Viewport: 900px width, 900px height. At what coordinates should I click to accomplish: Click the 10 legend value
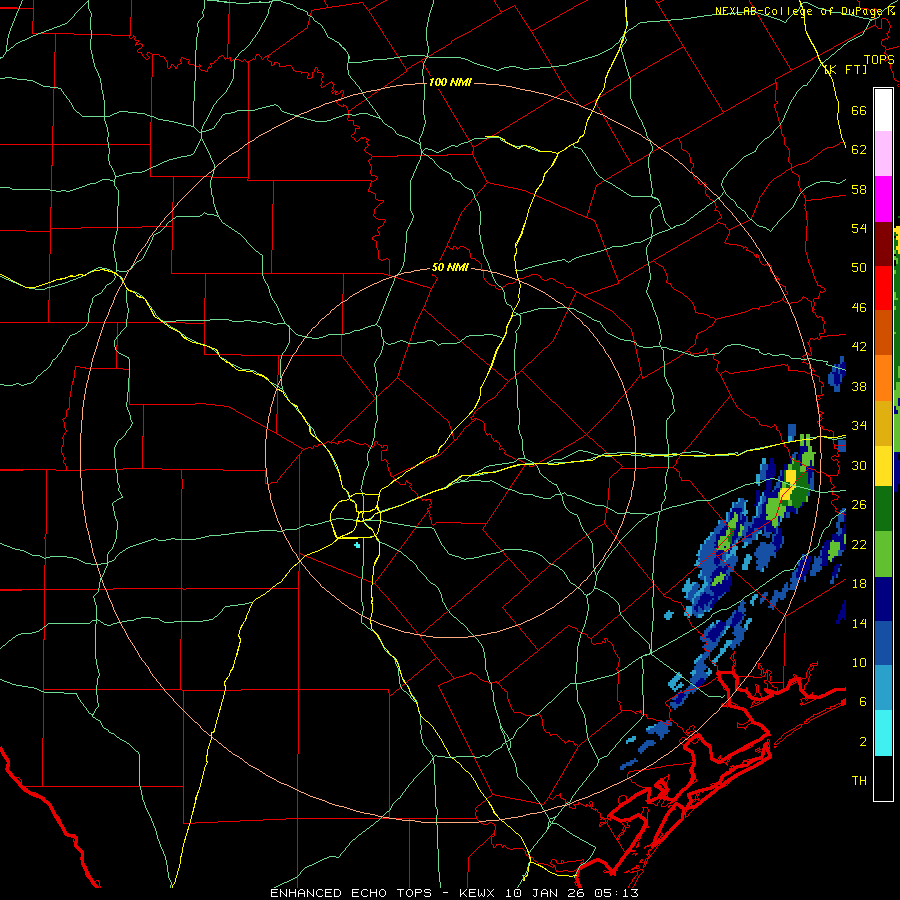point(859,662)
